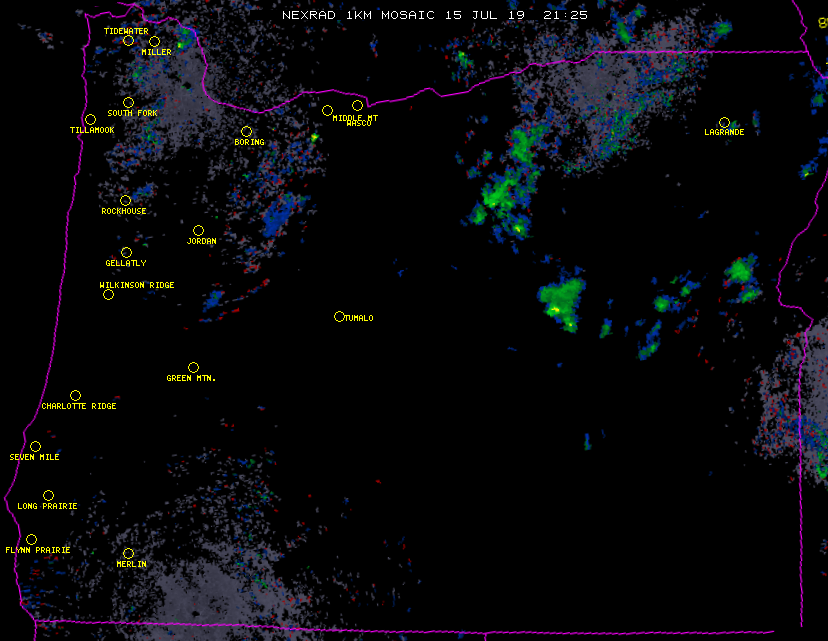The width and height of the screenshot is (828, 641).
Task: Select the Wilkinson Ridge station circle
Action: 108,294
